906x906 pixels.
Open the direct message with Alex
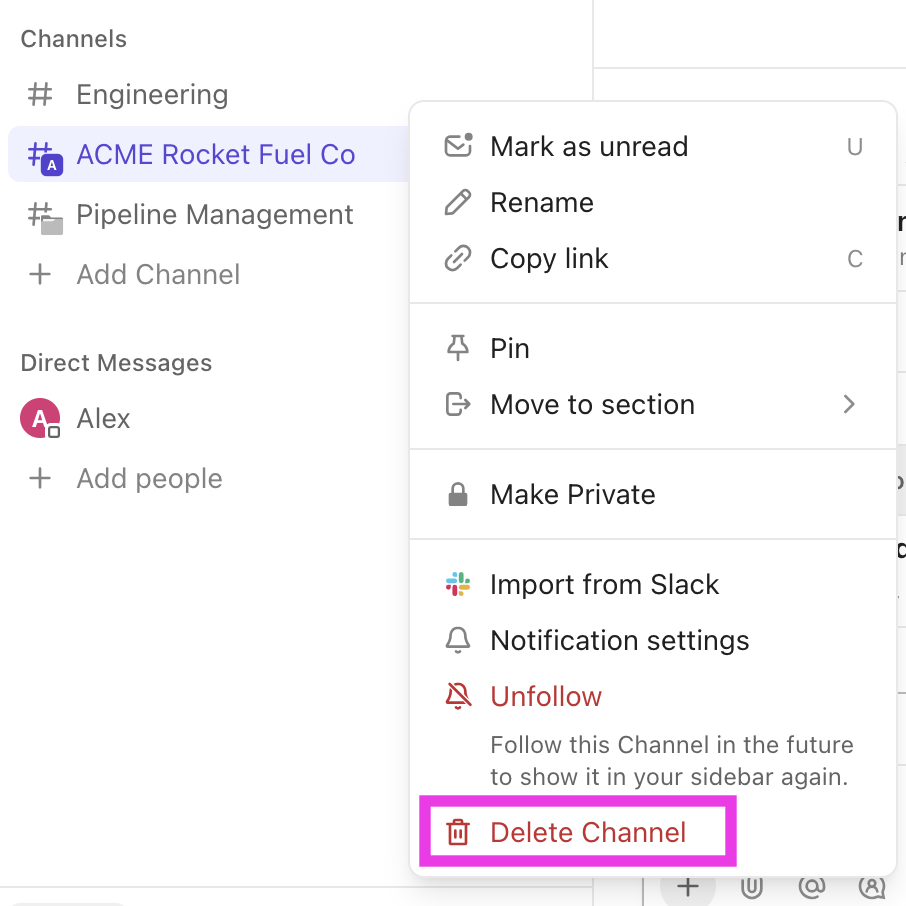point(103,419)
